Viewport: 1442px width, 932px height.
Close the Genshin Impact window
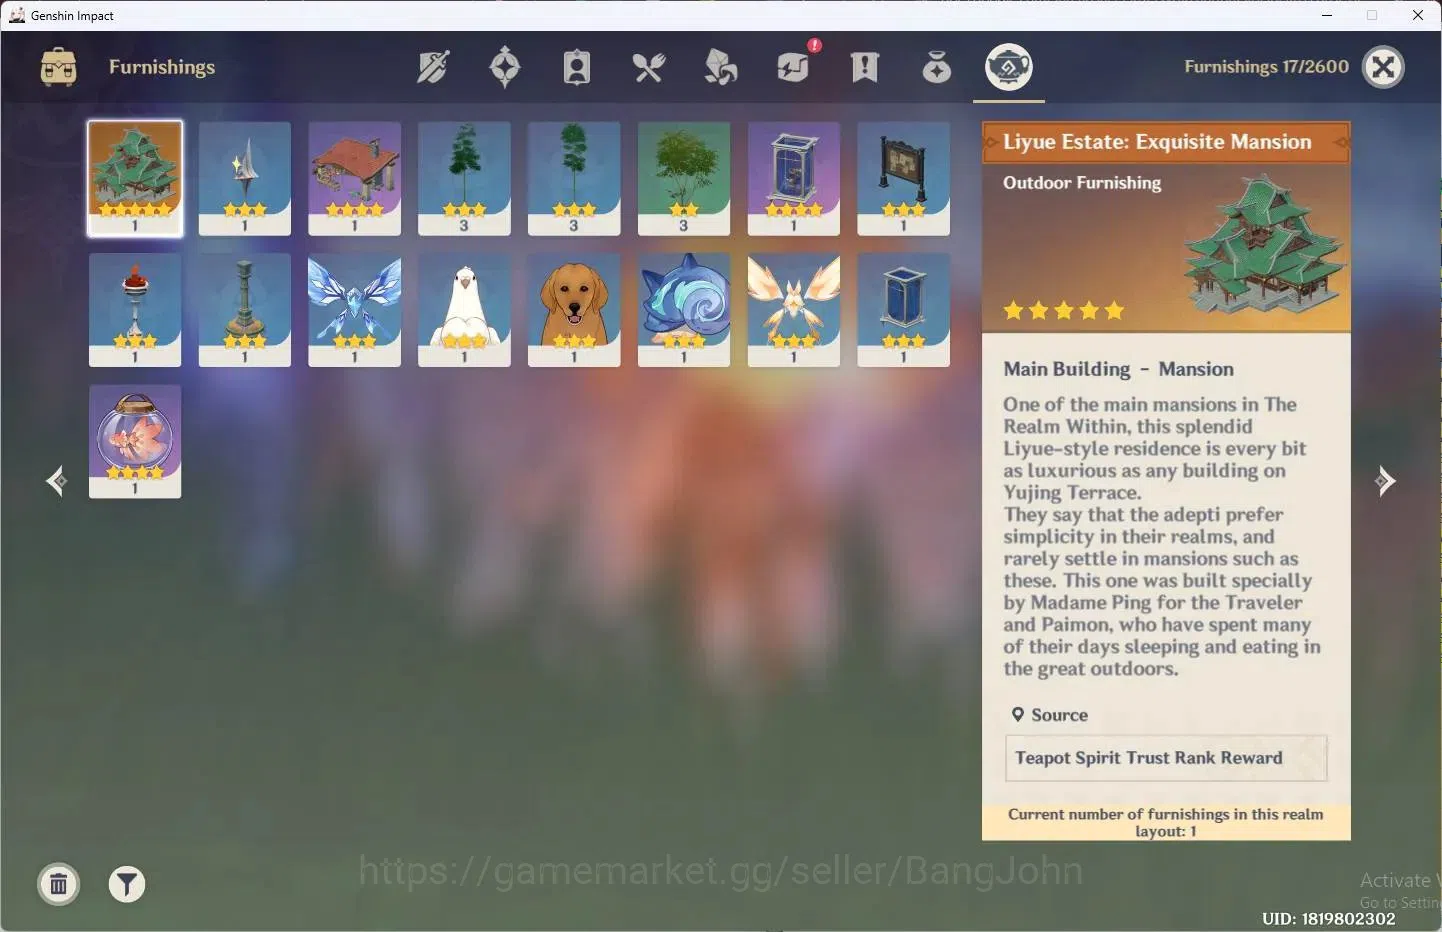click(x=1418, y=15)
